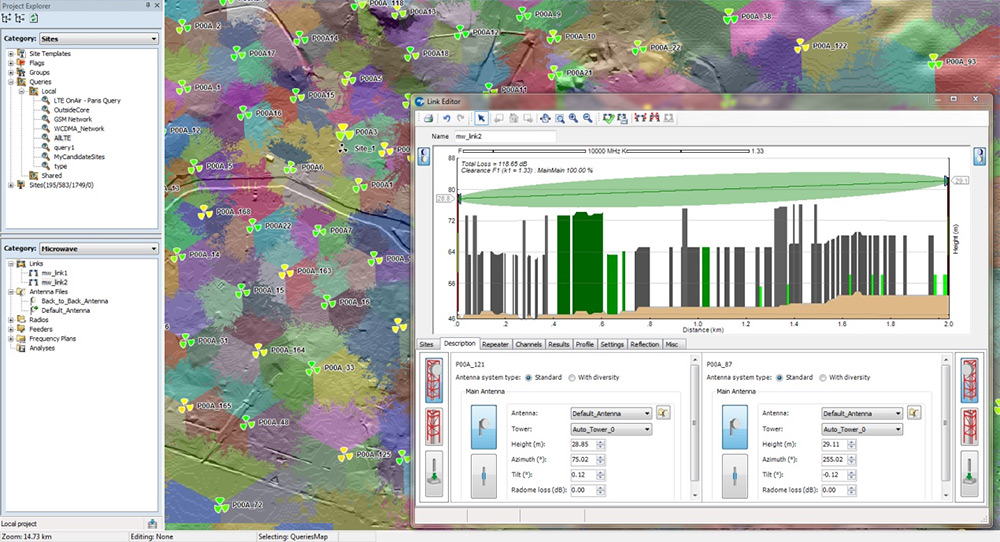This screenshot has width=1000, height=542.
Task: Click the Print icon in Link Editor toolbar
Action: click(429, 118)
